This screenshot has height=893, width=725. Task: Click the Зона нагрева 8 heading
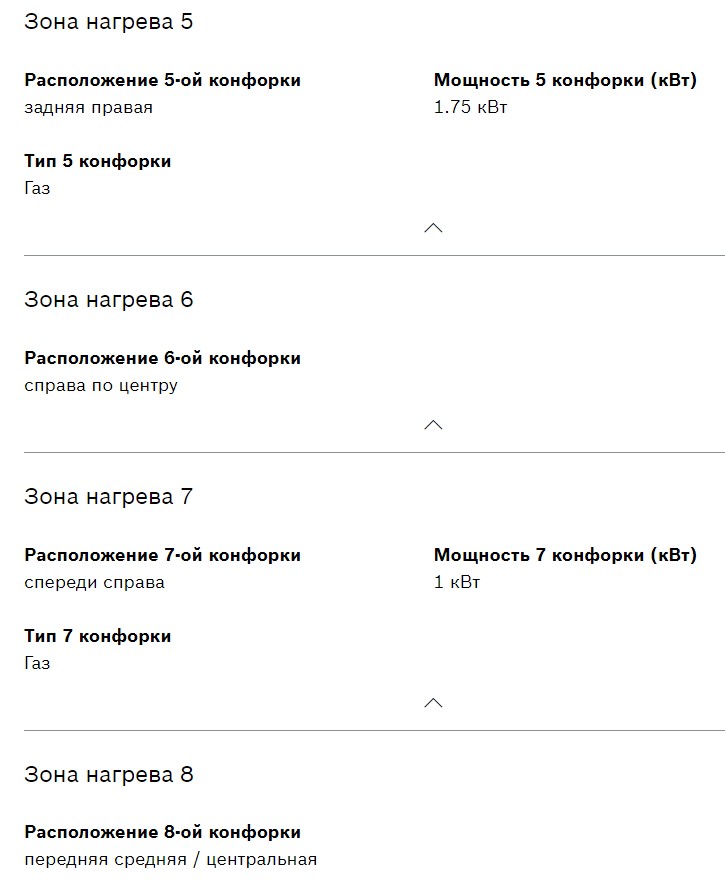tap(109, 775)
